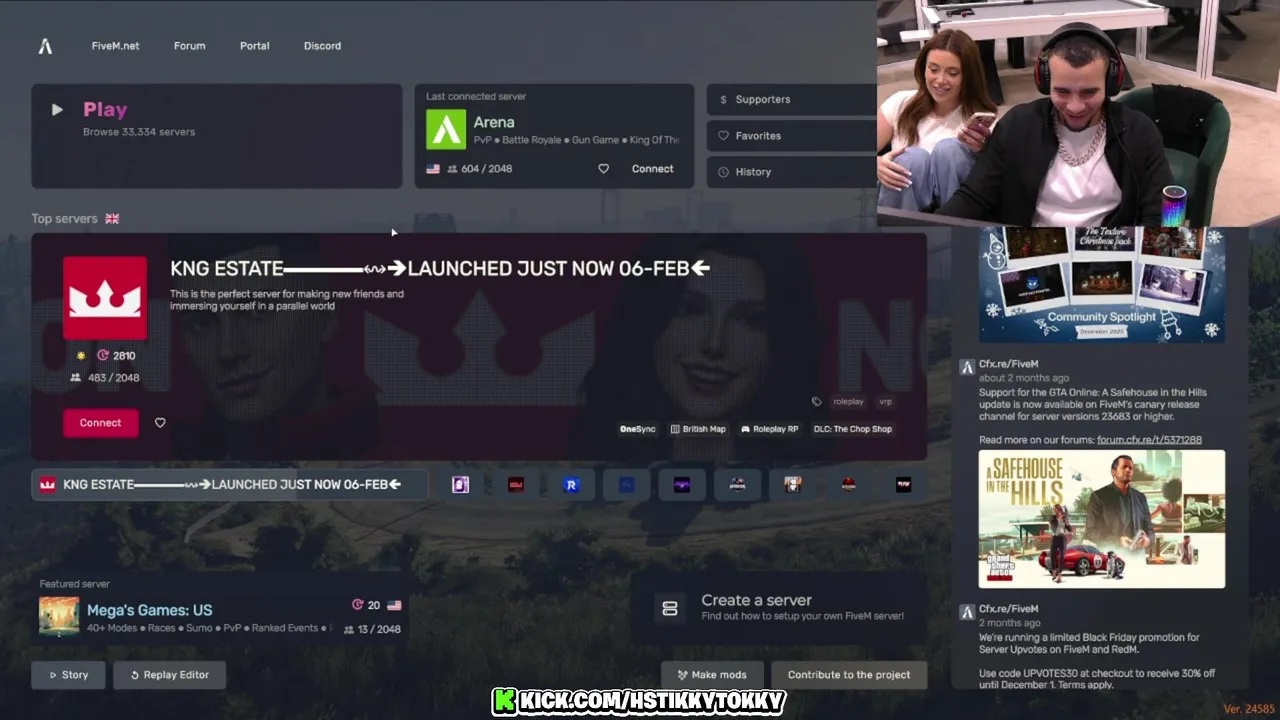This screenshot has height=720, width=1280.
Task: Open the Replay Editor
Action: tap(169, 675)
